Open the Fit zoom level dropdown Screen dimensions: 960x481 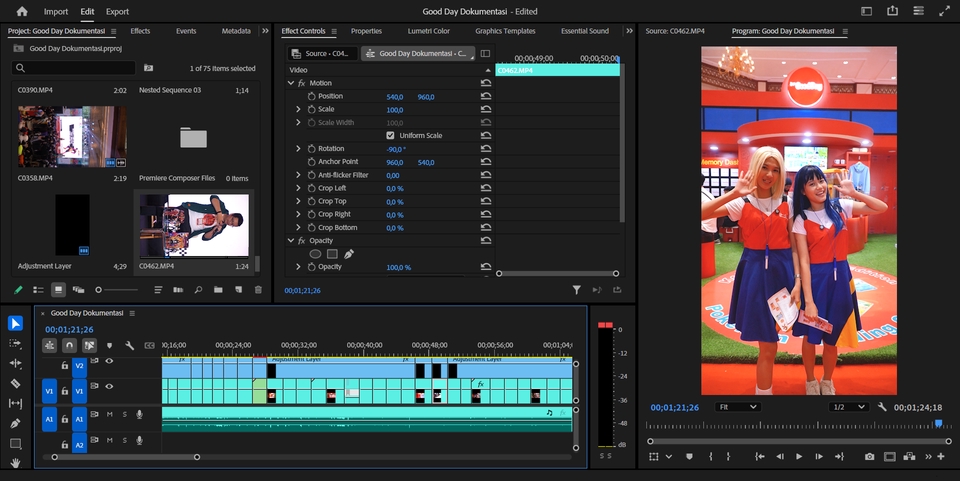[x=738, y=407]
